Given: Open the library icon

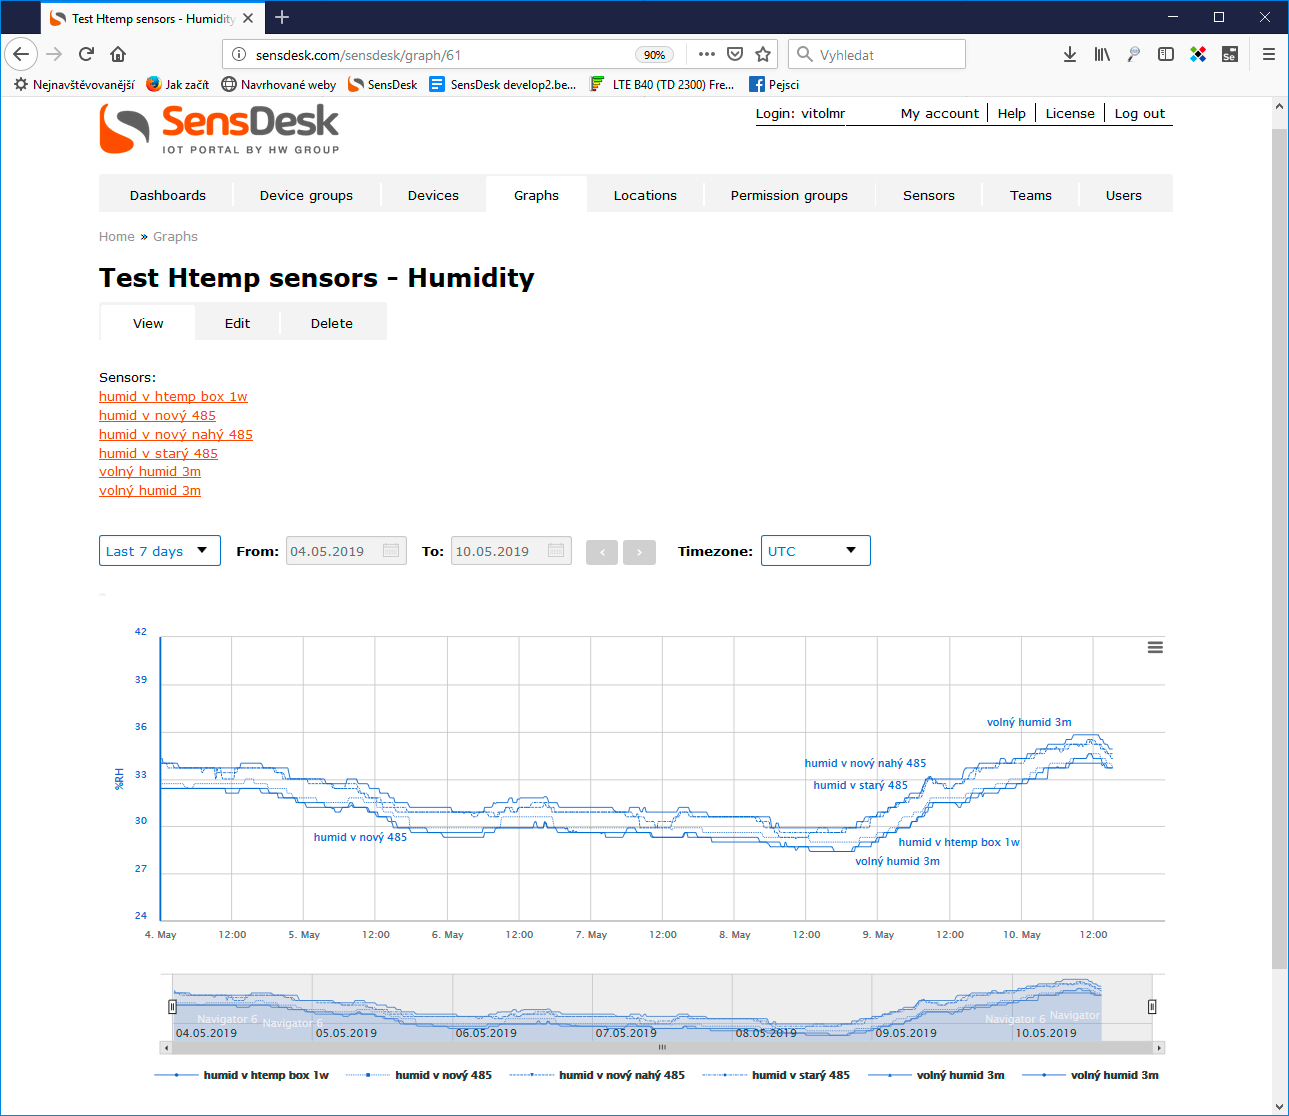Looking at the screenshot, I should [x=1102, y=54].
